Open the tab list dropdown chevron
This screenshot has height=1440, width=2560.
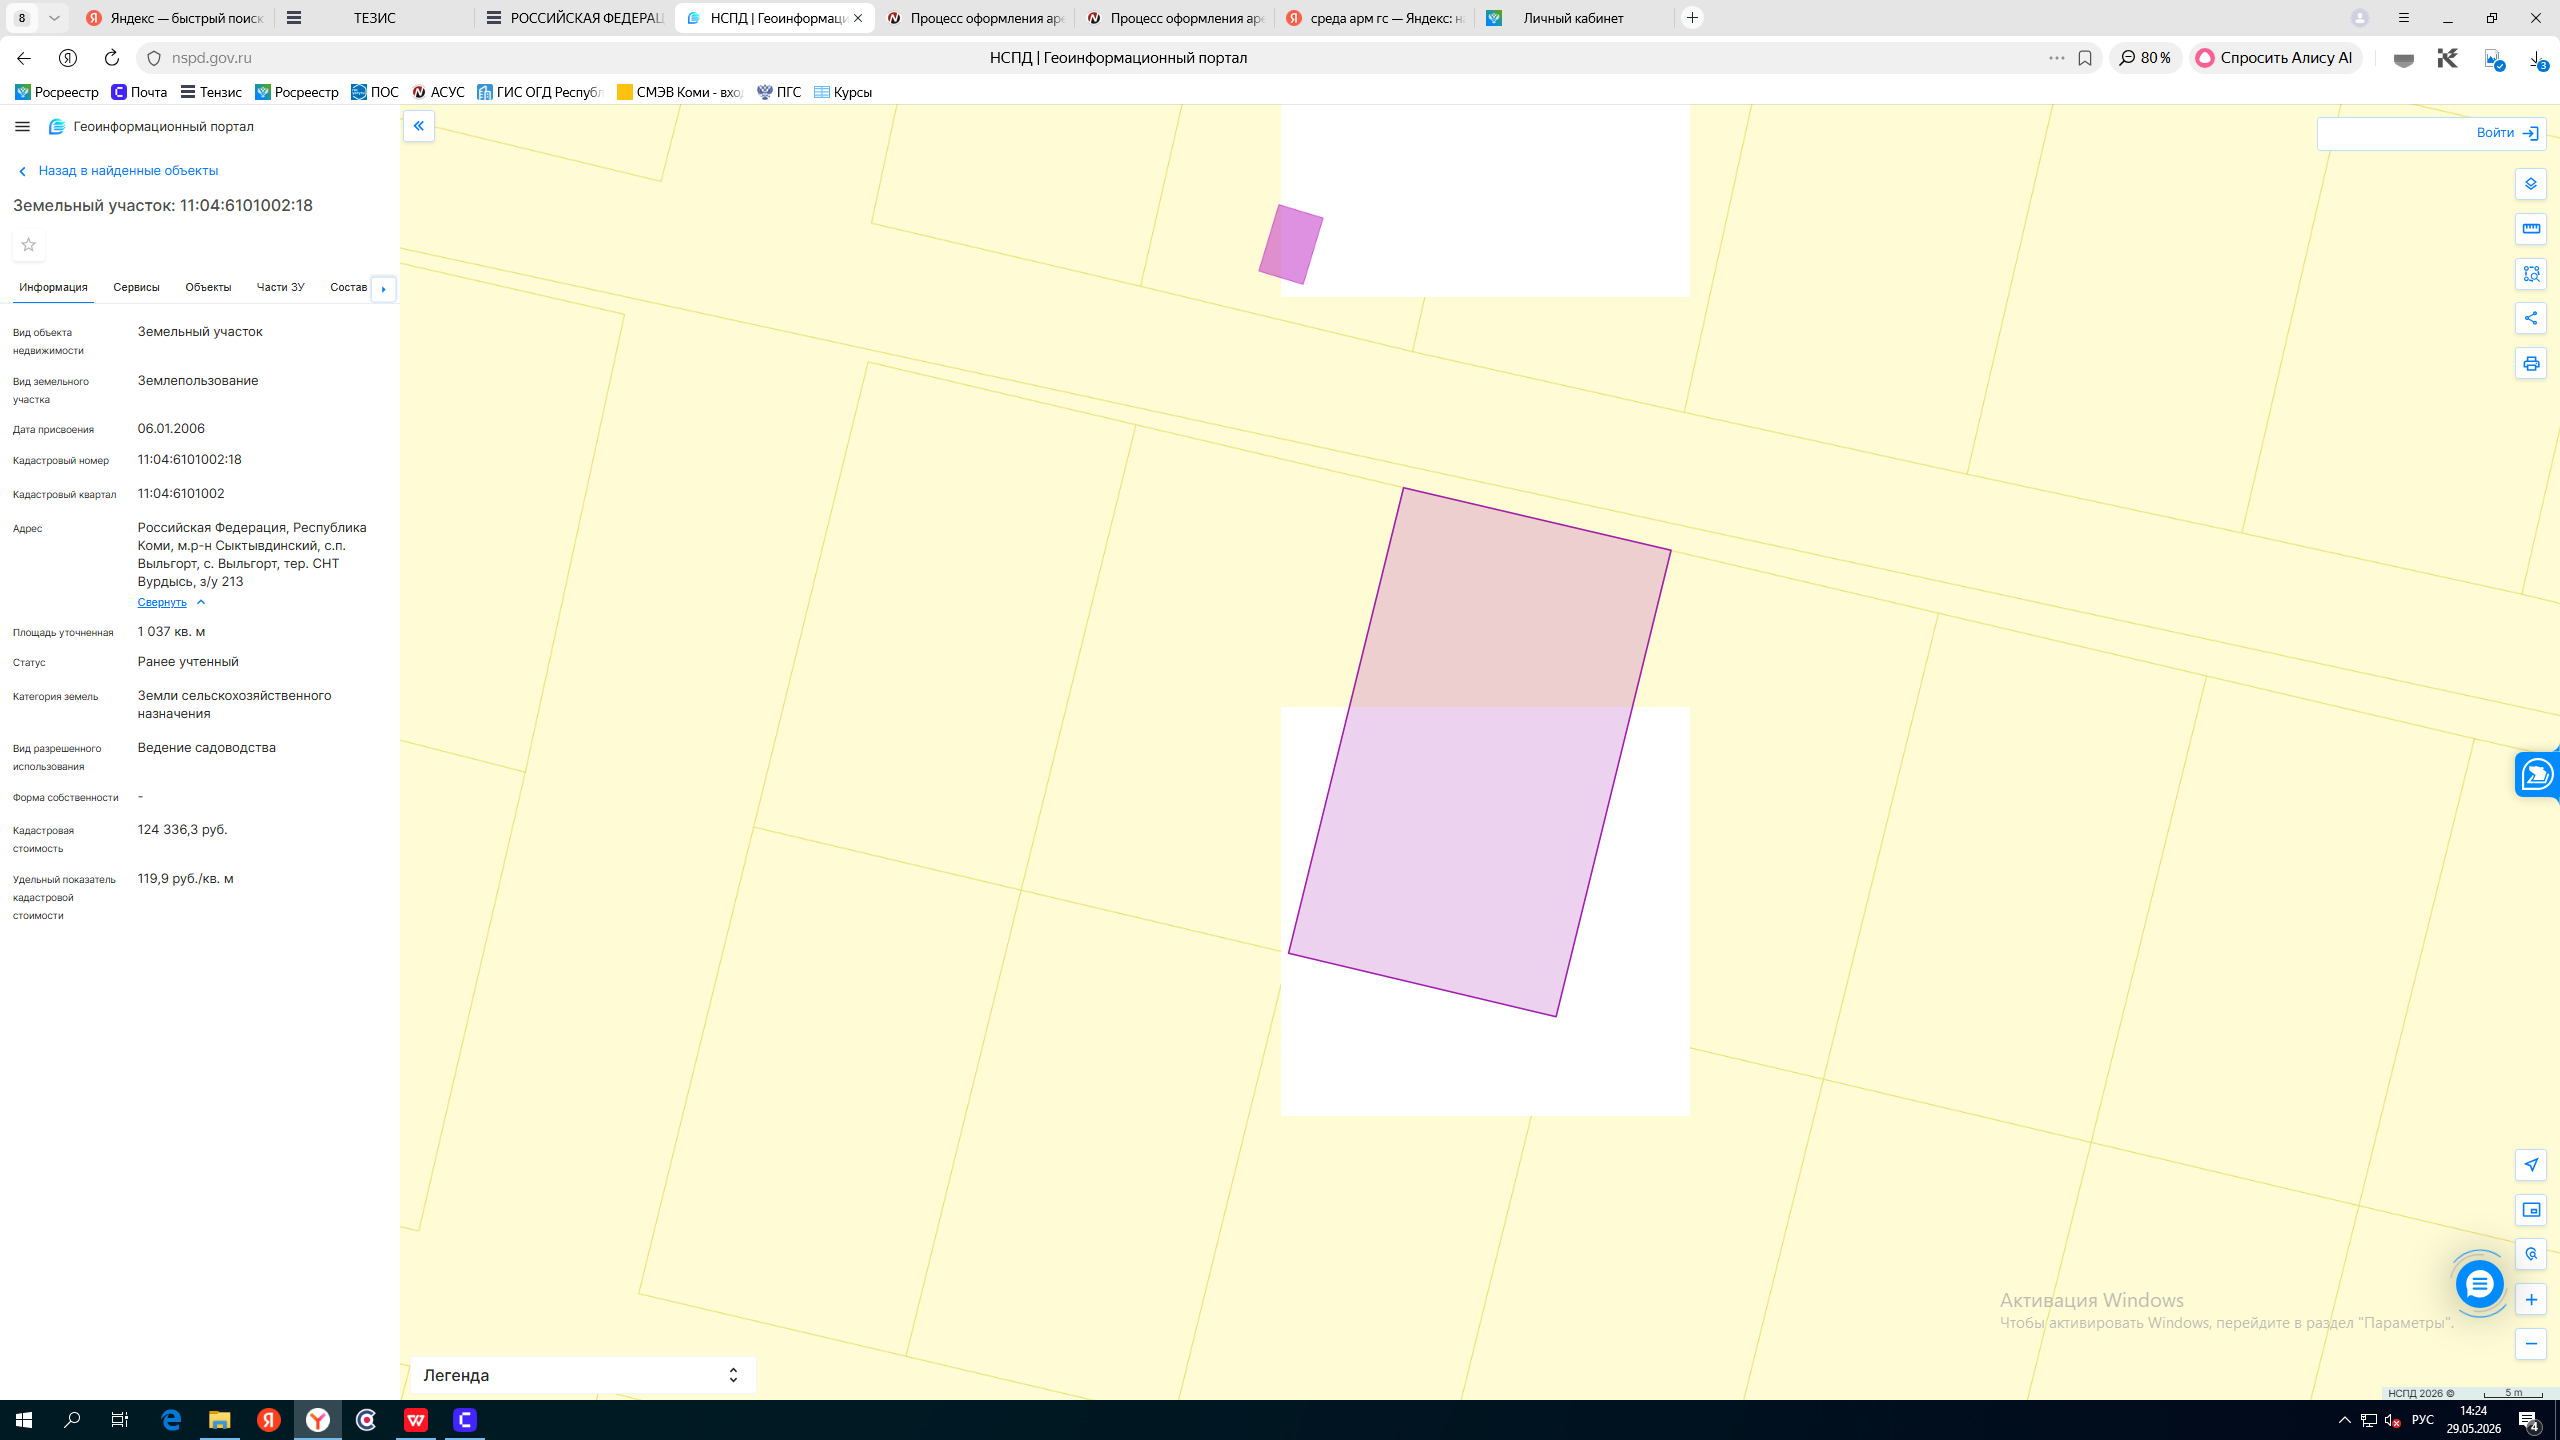coord(54,18)
